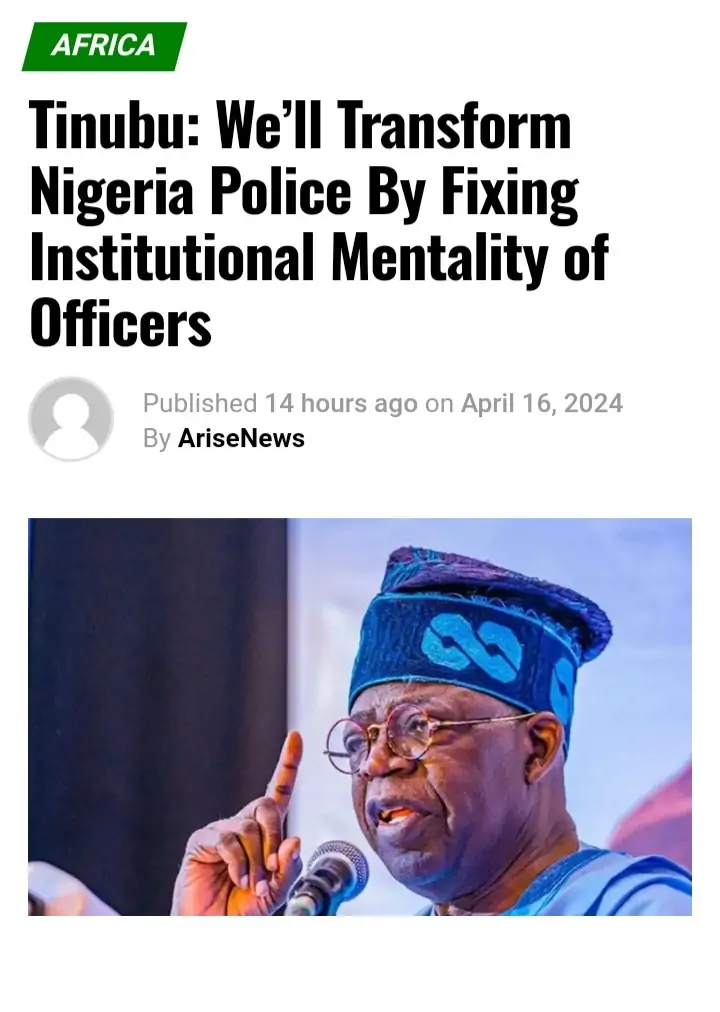Image resolution: width=720 pixels, height=1012 pixels.
Task: Click the word "Published" in the byline
Action: [x=200, y=404]
